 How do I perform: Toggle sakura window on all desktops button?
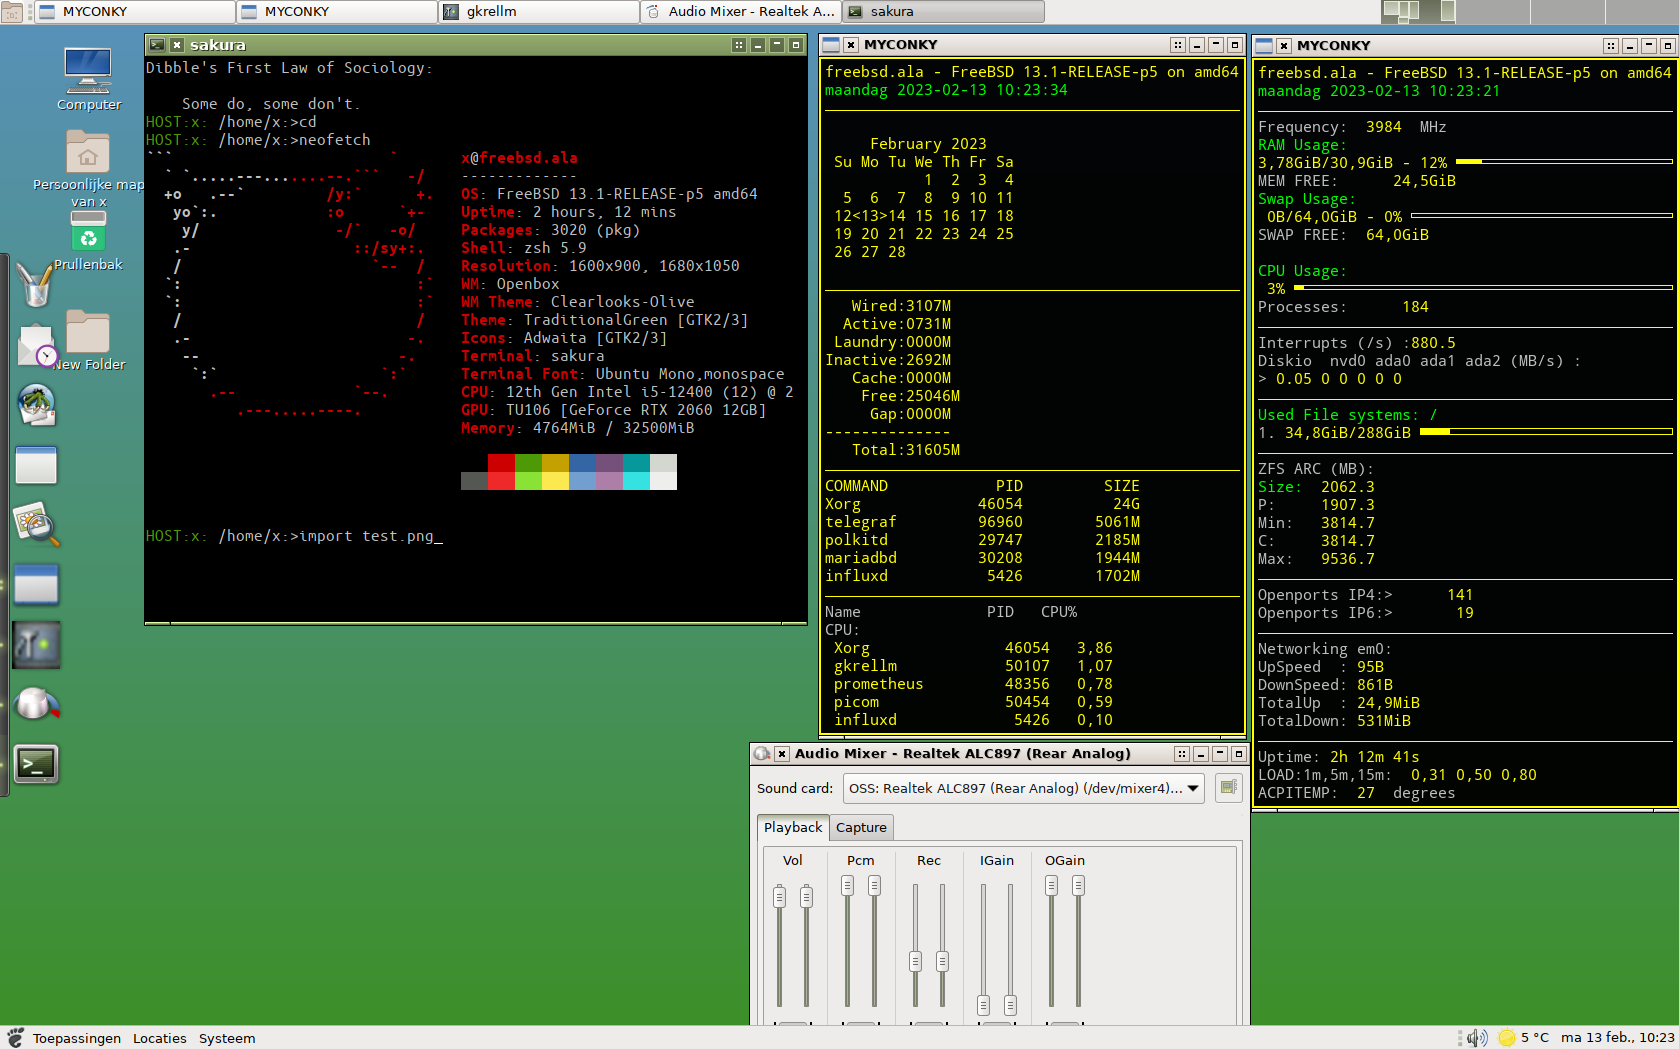tap(739, 45)
